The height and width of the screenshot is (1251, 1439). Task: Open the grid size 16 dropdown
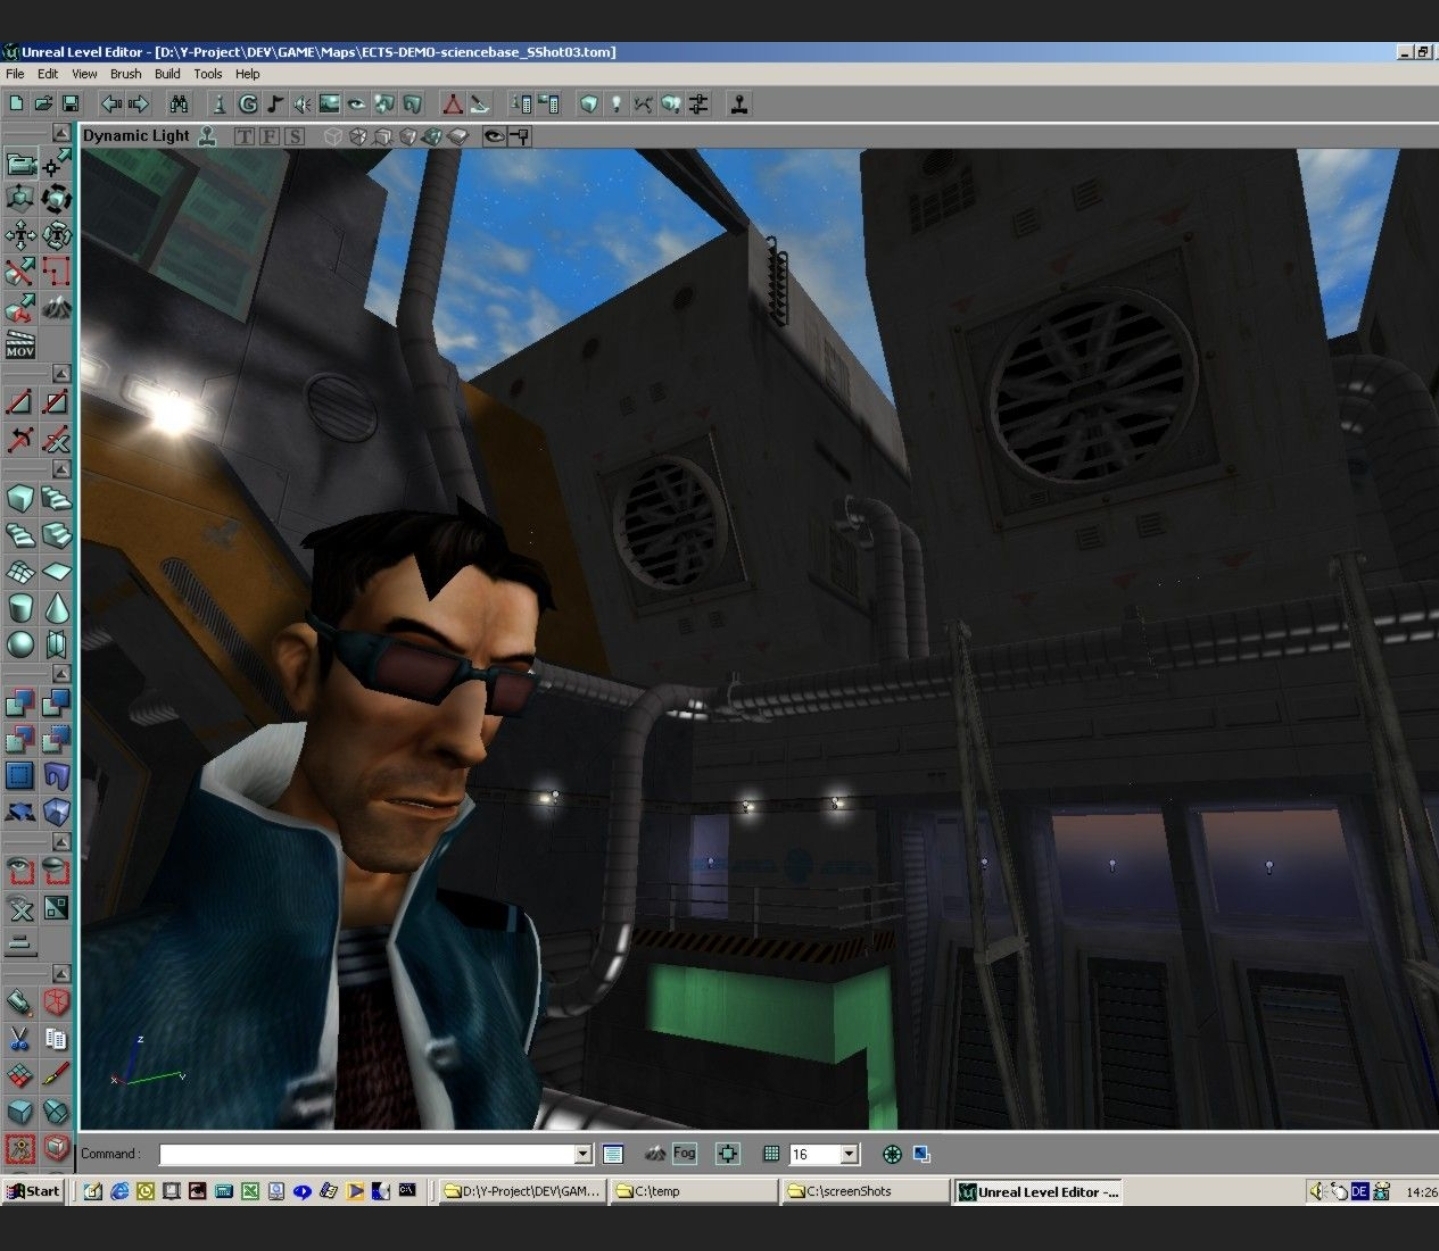pos(849,1154)
